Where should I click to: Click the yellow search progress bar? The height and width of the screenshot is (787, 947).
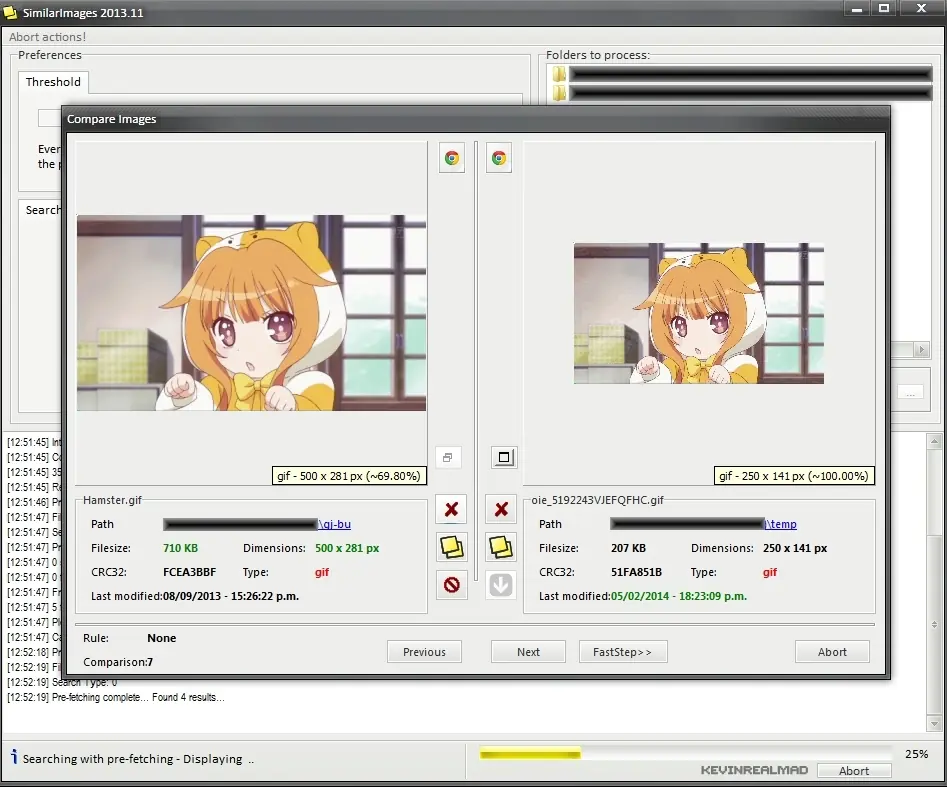coord(530,754)
